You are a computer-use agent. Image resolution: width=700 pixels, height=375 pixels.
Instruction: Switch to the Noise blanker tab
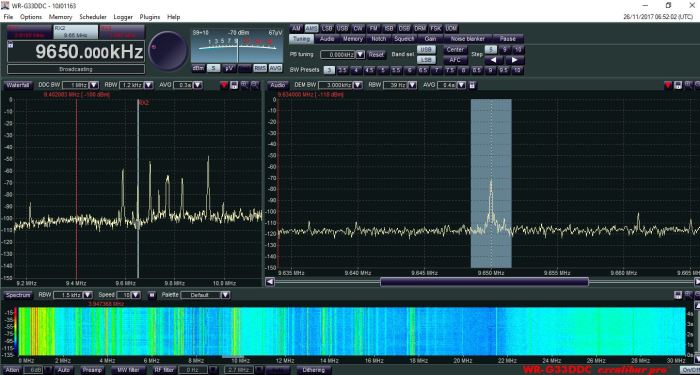468,39
